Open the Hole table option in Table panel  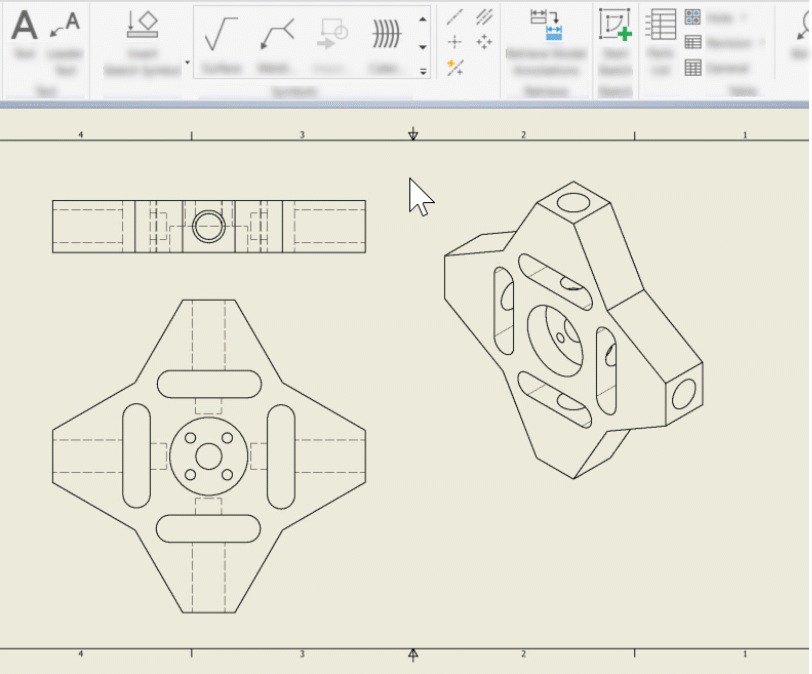point(717,17)
